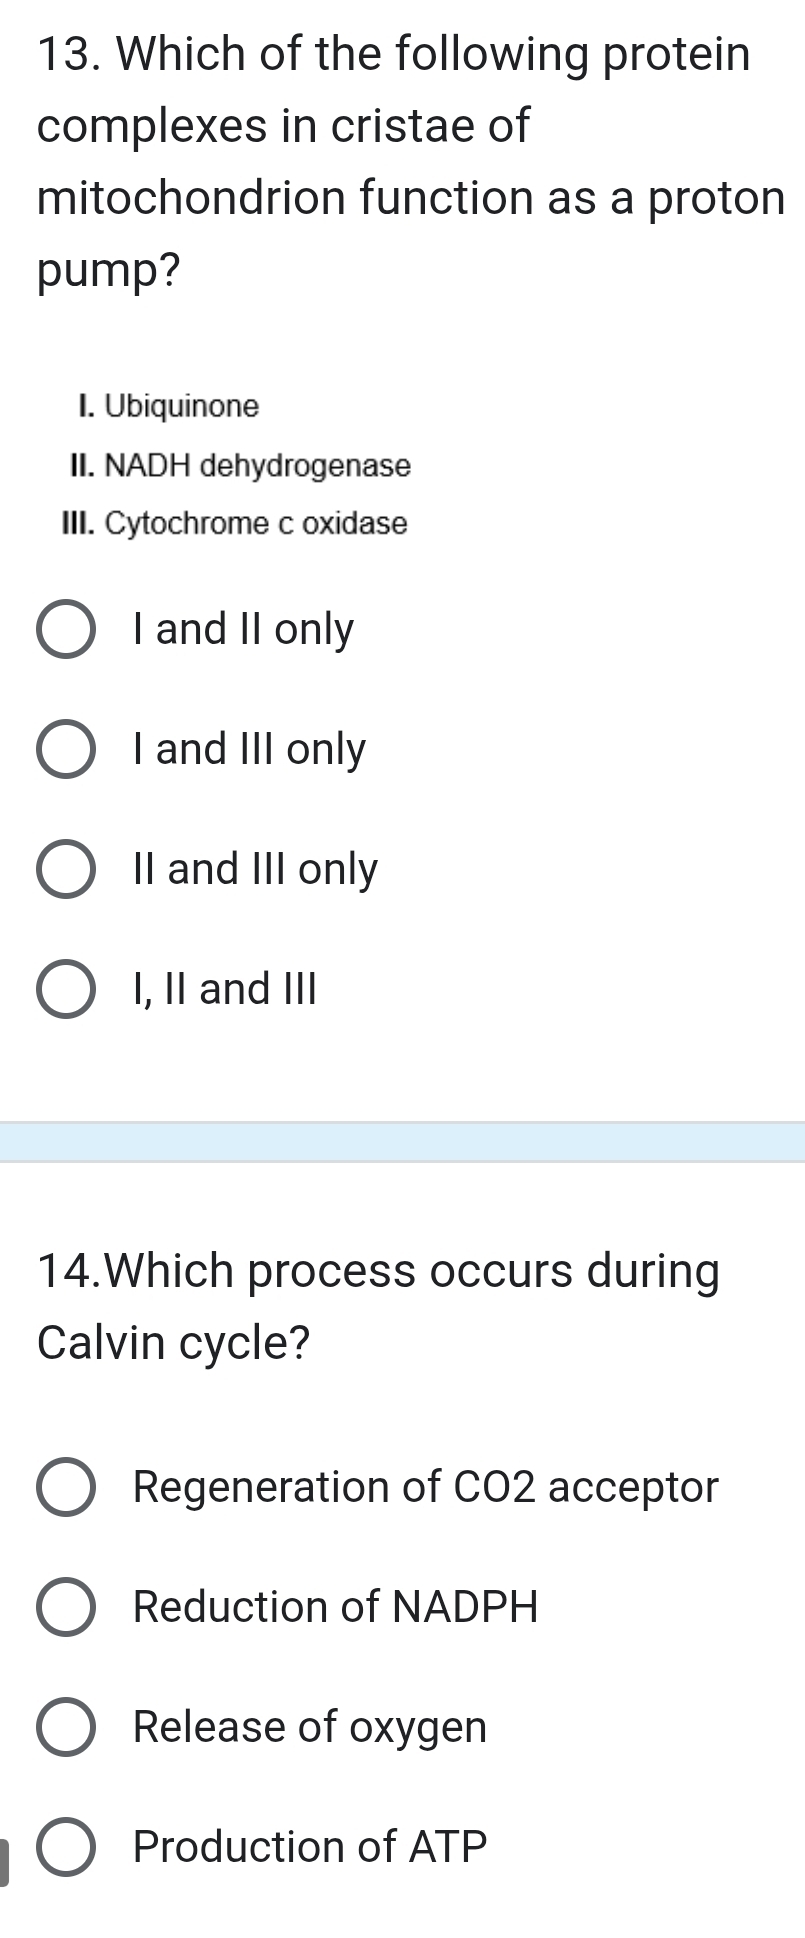Select "Reduction of NADPH" for question 14
This screenshot has height=1938, width=805.
(66, 1607)
